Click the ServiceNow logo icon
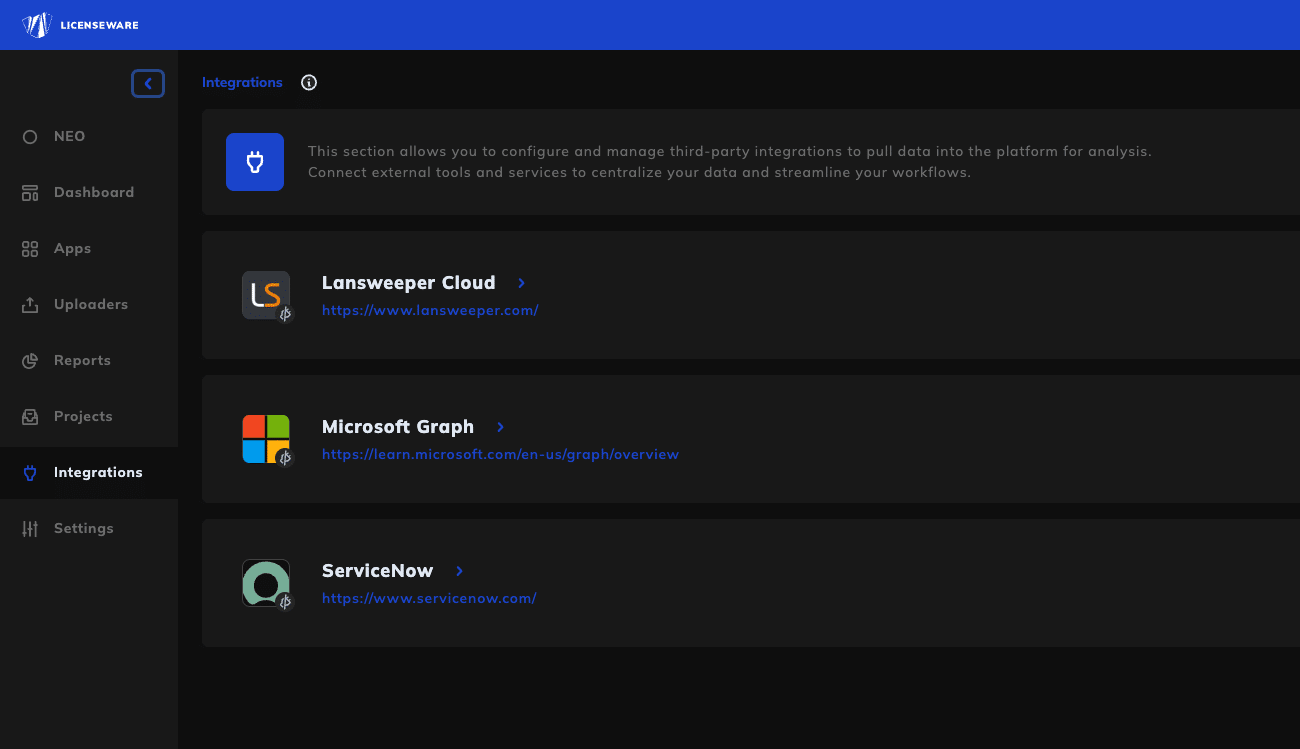 [266, 583]
